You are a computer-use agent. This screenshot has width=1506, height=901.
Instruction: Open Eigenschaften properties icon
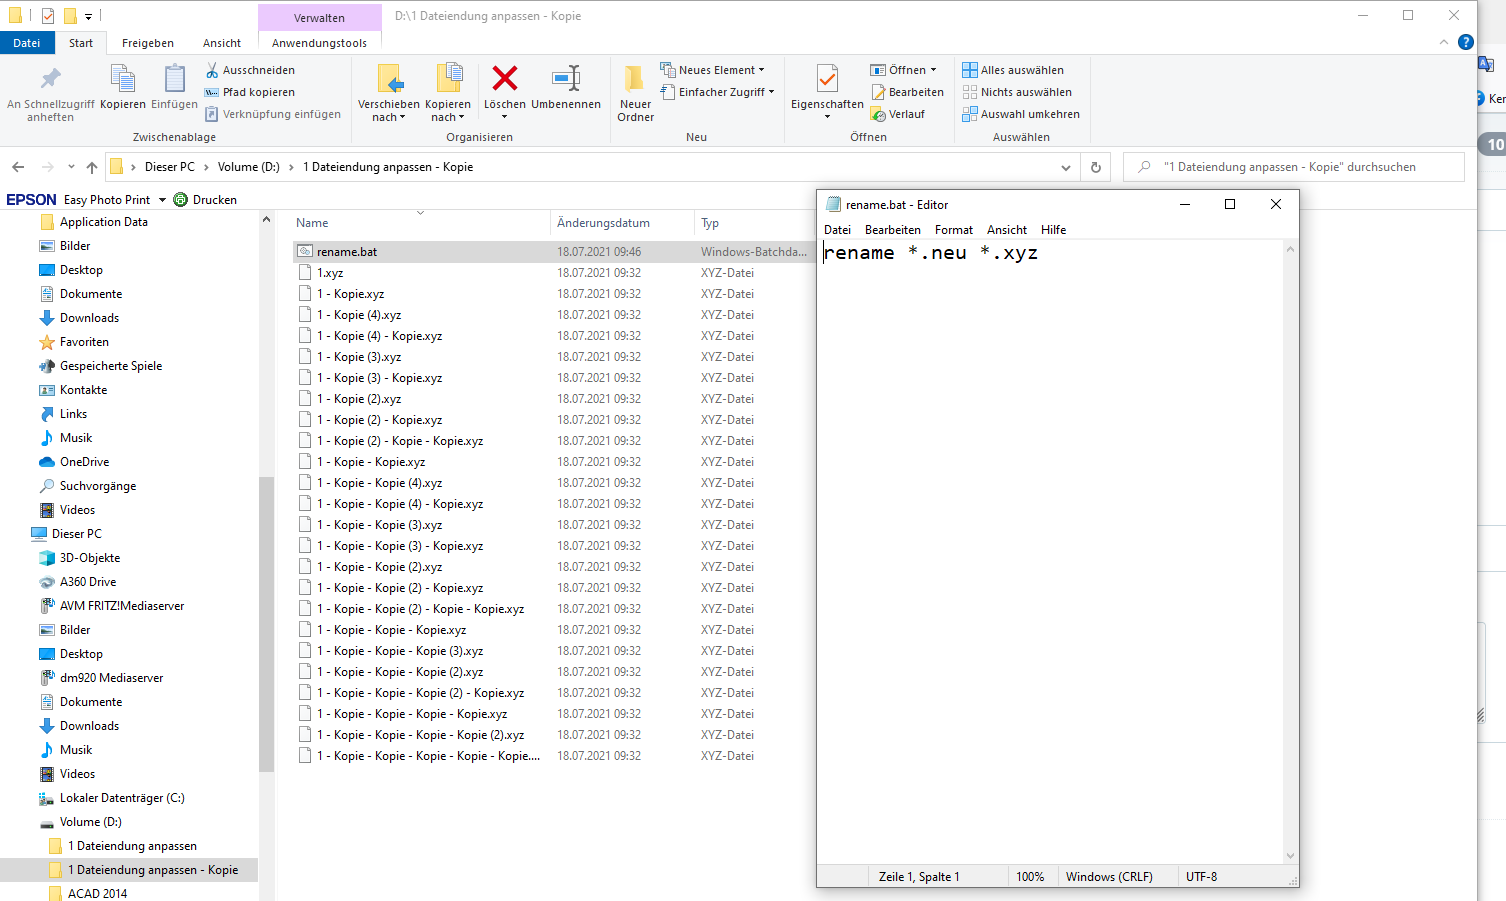coord(827,80)
